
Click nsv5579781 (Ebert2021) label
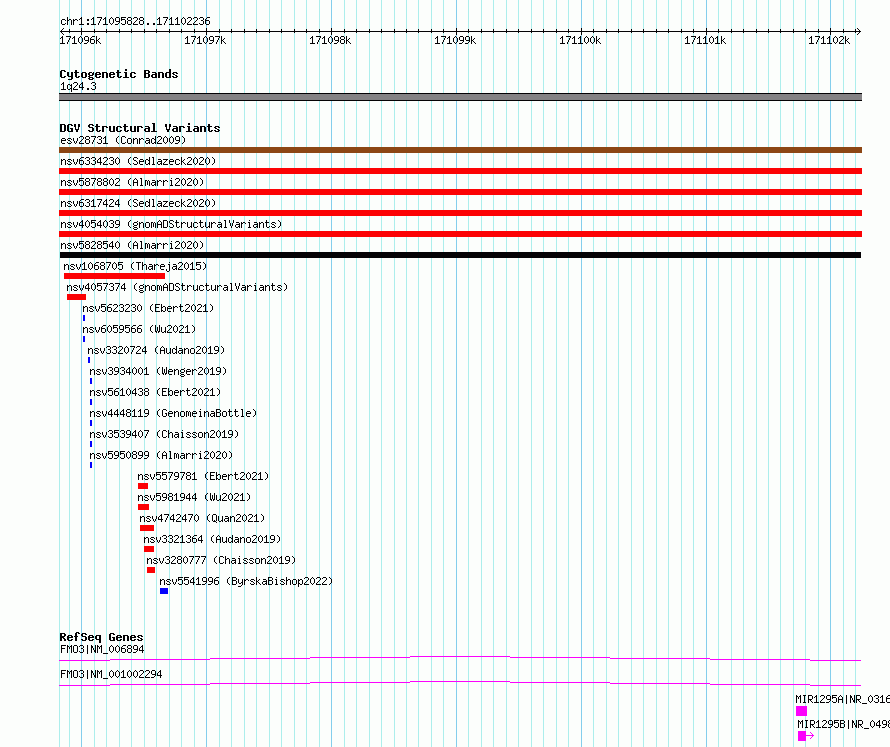203,476
